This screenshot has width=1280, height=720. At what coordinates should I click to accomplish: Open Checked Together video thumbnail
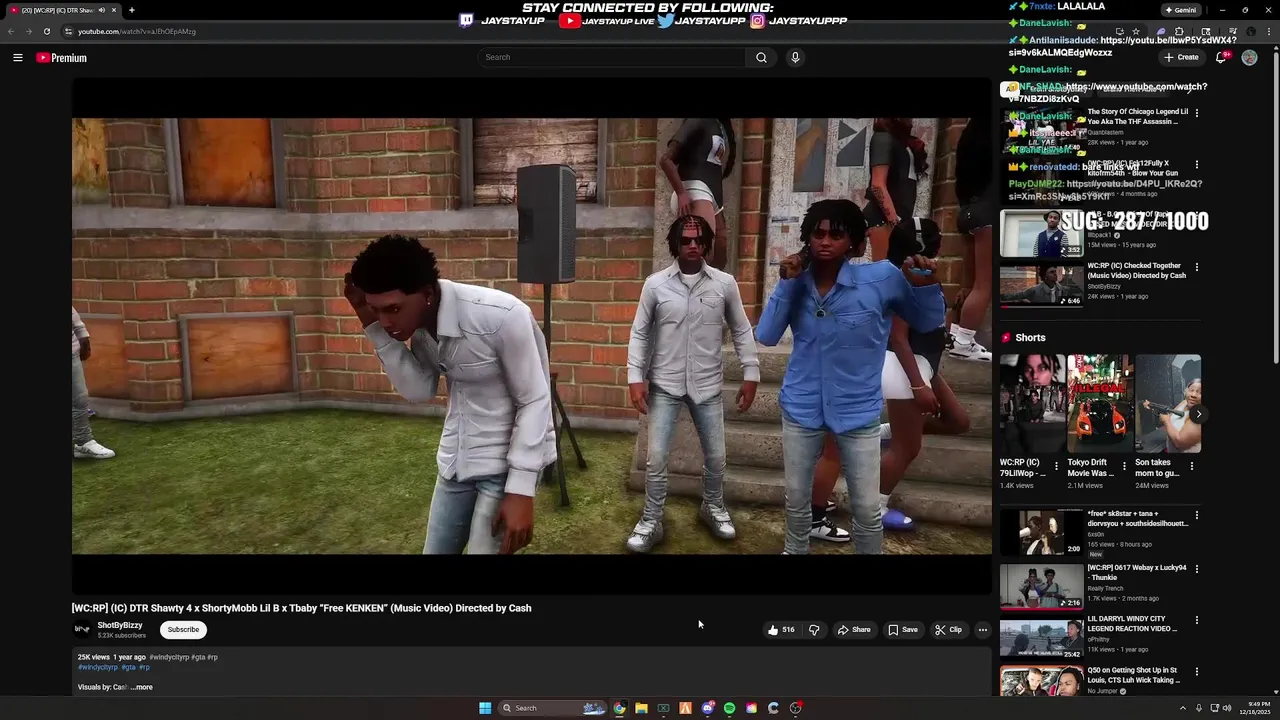point(1041,284)
